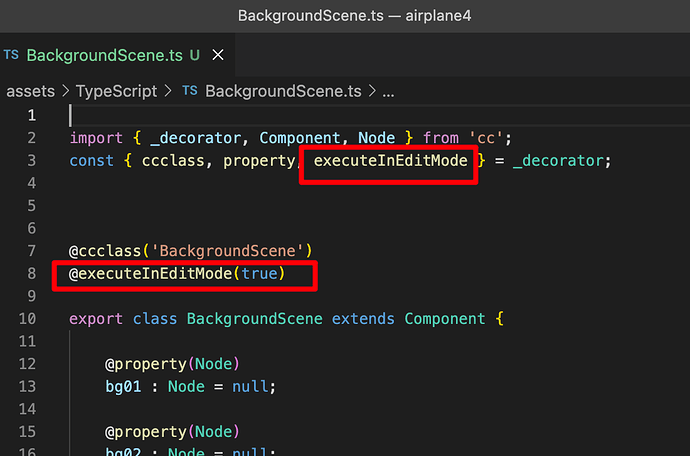Click the TS icon in the breadcrumb bar
The width and height of the screenshot is (690, 456).
190,91
